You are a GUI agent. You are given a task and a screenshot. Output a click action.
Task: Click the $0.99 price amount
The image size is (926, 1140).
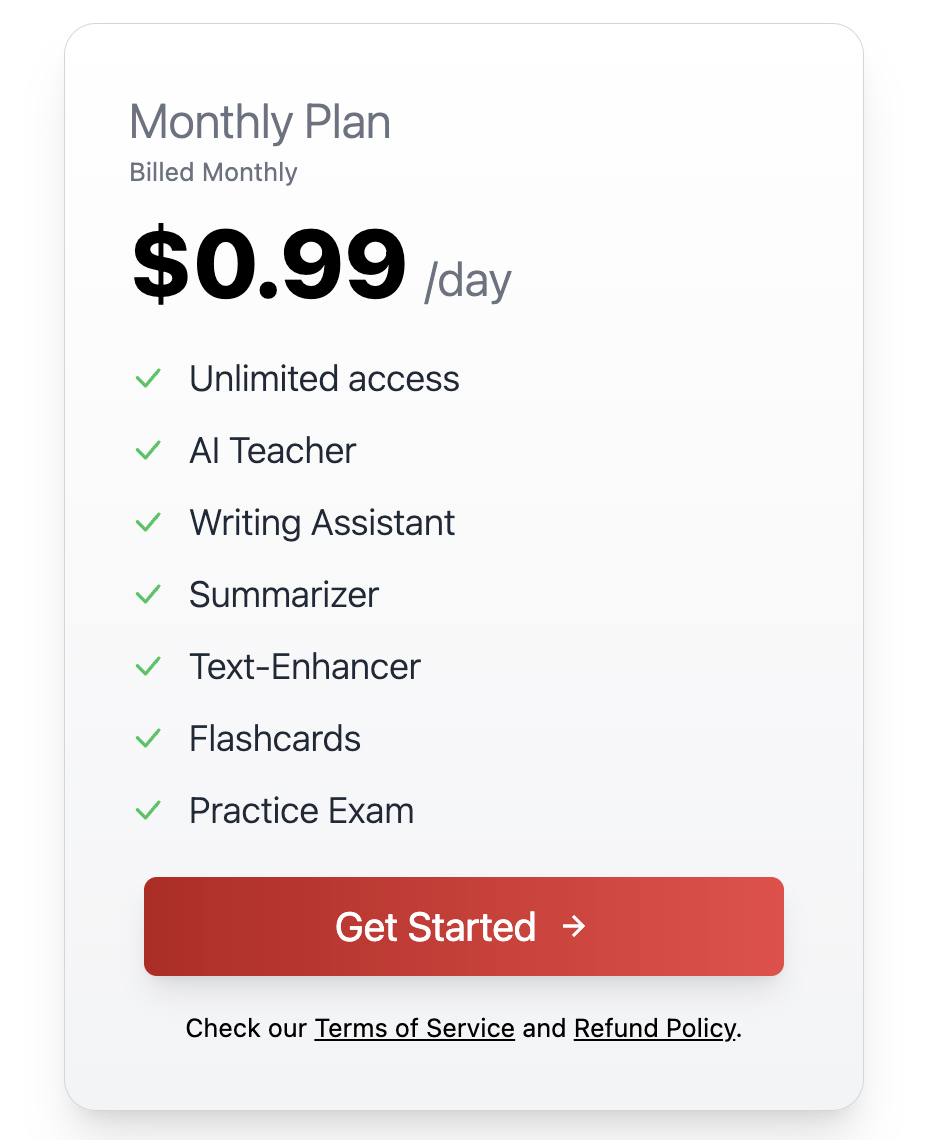(x=269, y=264)
